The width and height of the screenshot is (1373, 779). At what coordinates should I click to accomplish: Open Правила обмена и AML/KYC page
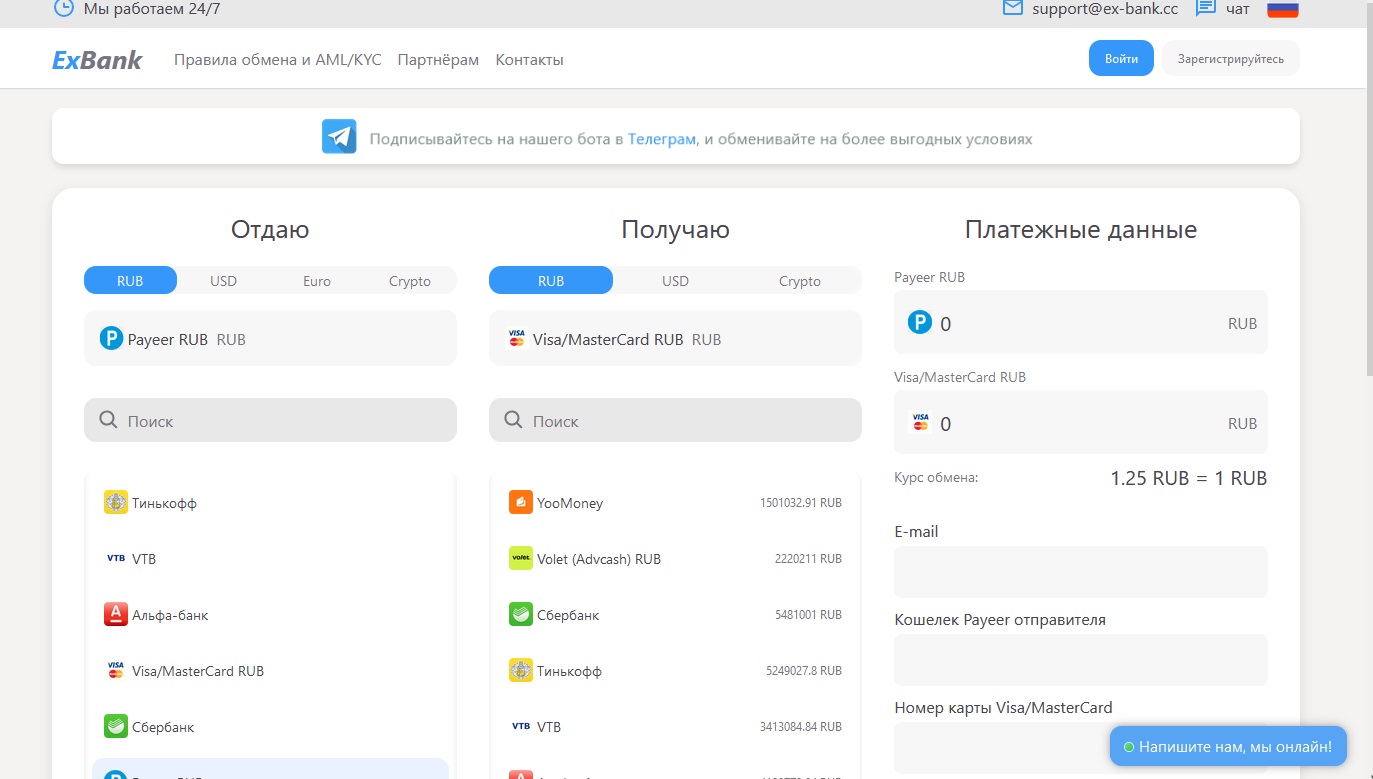pos(278,60)
